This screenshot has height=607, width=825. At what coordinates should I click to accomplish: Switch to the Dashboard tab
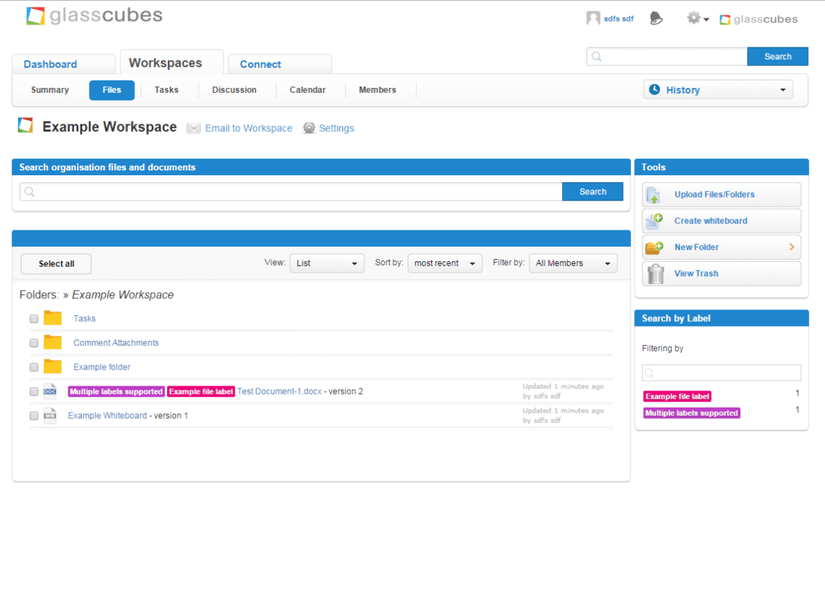pos(50,64)
